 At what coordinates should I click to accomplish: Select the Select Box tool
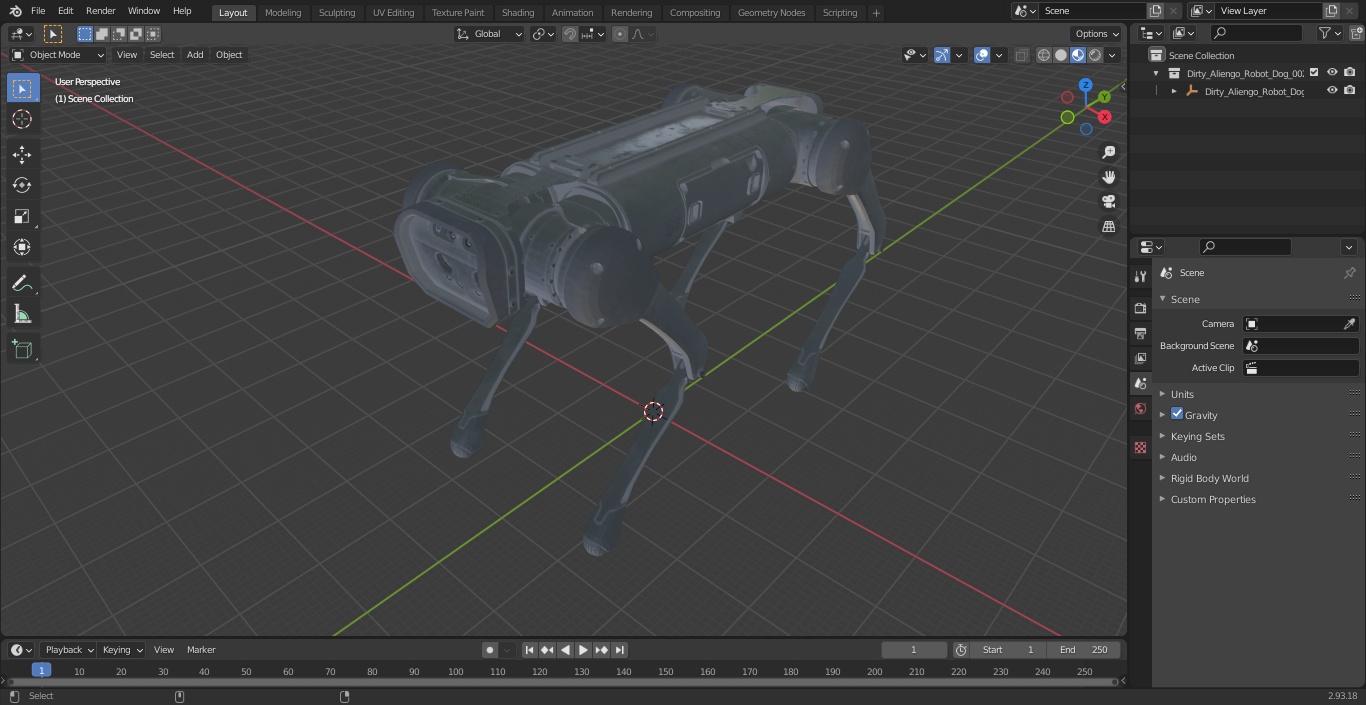pos(22,88)
